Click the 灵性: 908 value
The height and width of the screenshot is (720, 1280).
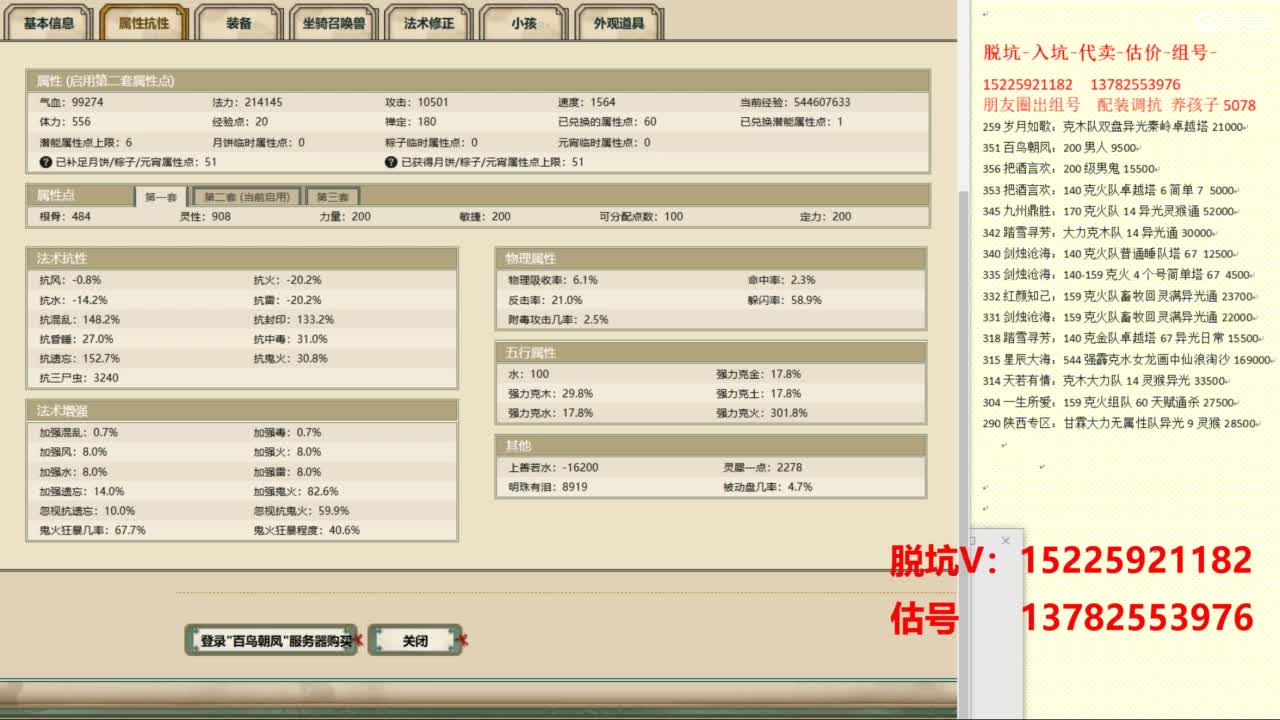tap(205, 217)
